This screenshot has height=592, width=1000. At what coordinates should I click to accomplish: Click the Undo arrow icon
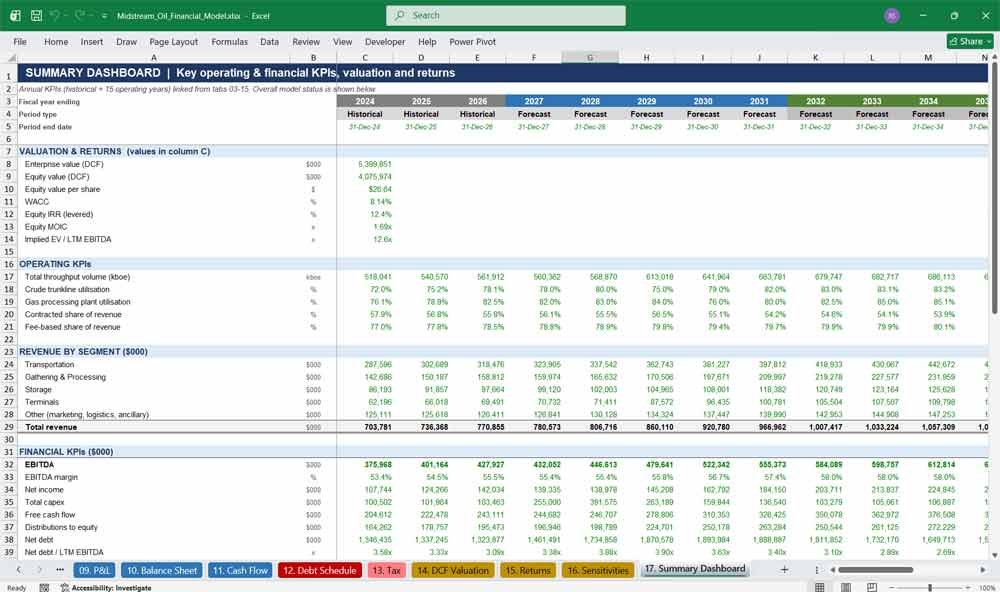point(55,15)
